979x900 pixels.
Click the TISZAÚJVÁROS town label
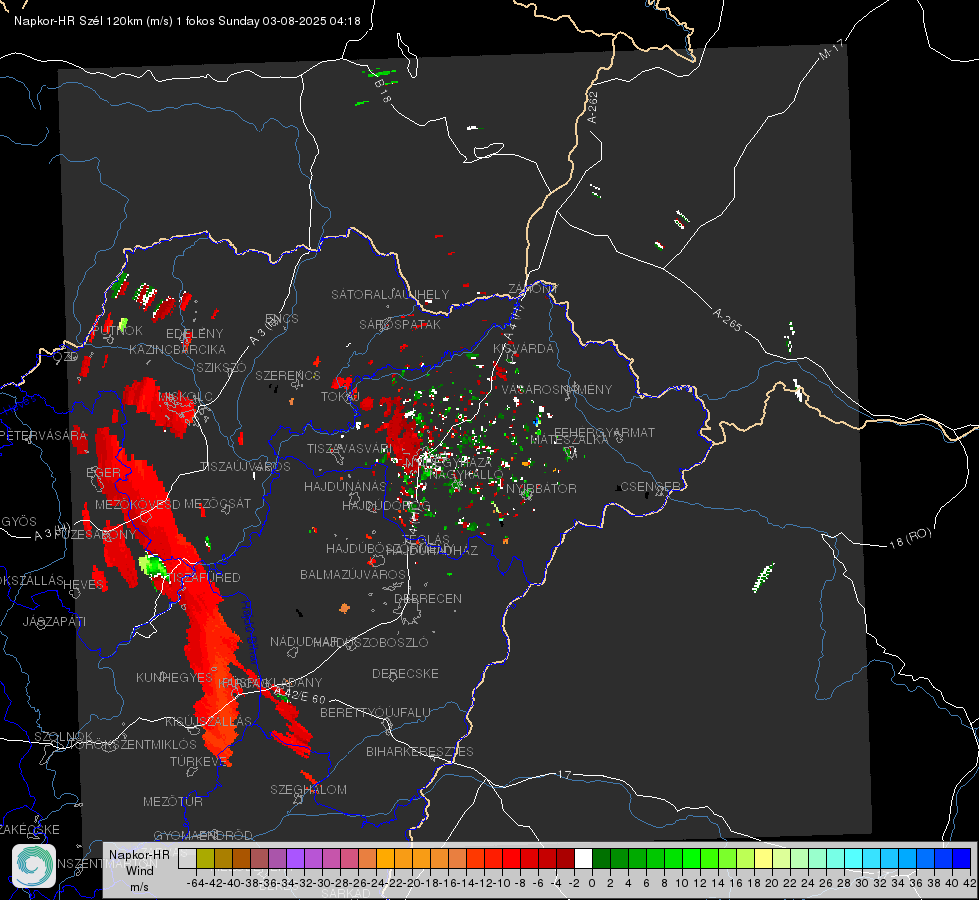(245, 467)
